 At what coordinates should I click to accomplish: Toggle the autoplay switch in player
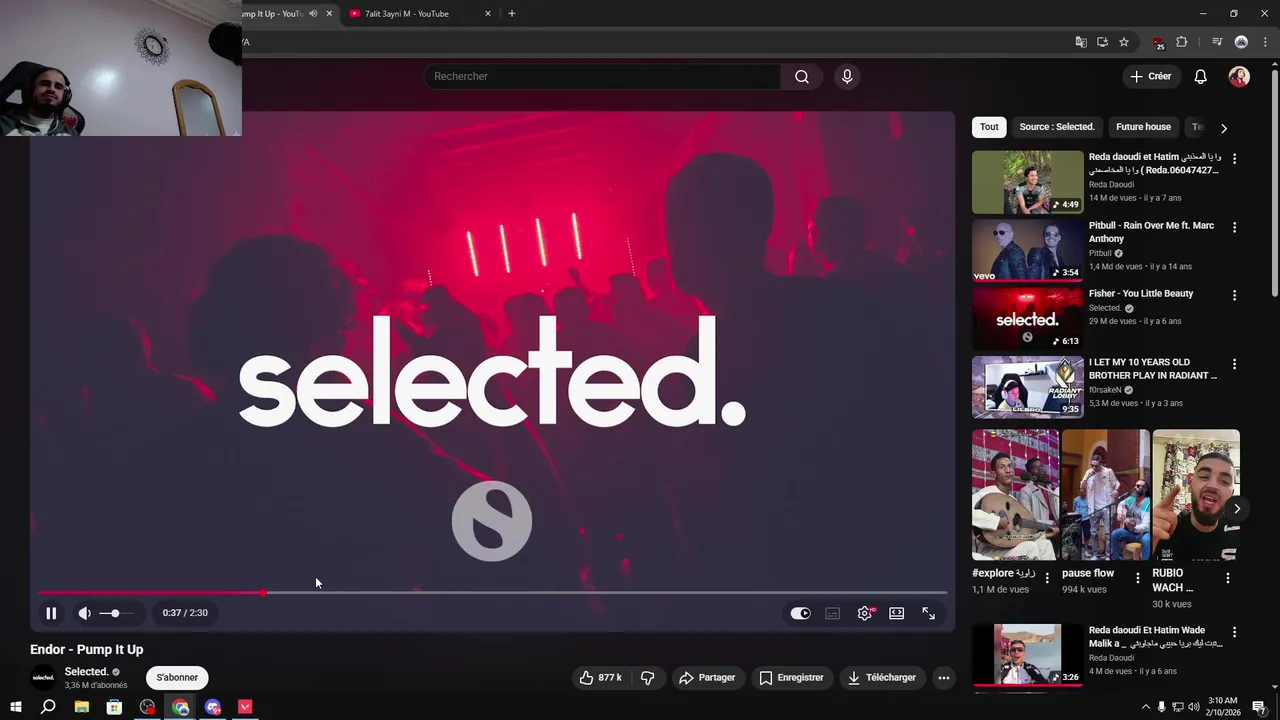pos(800,613)
